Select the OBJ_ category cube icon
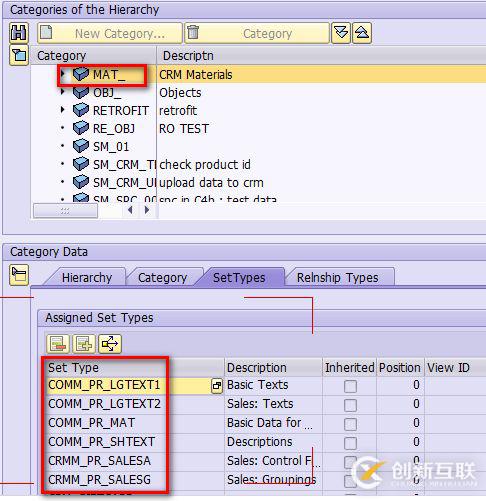 pos(80,92)
